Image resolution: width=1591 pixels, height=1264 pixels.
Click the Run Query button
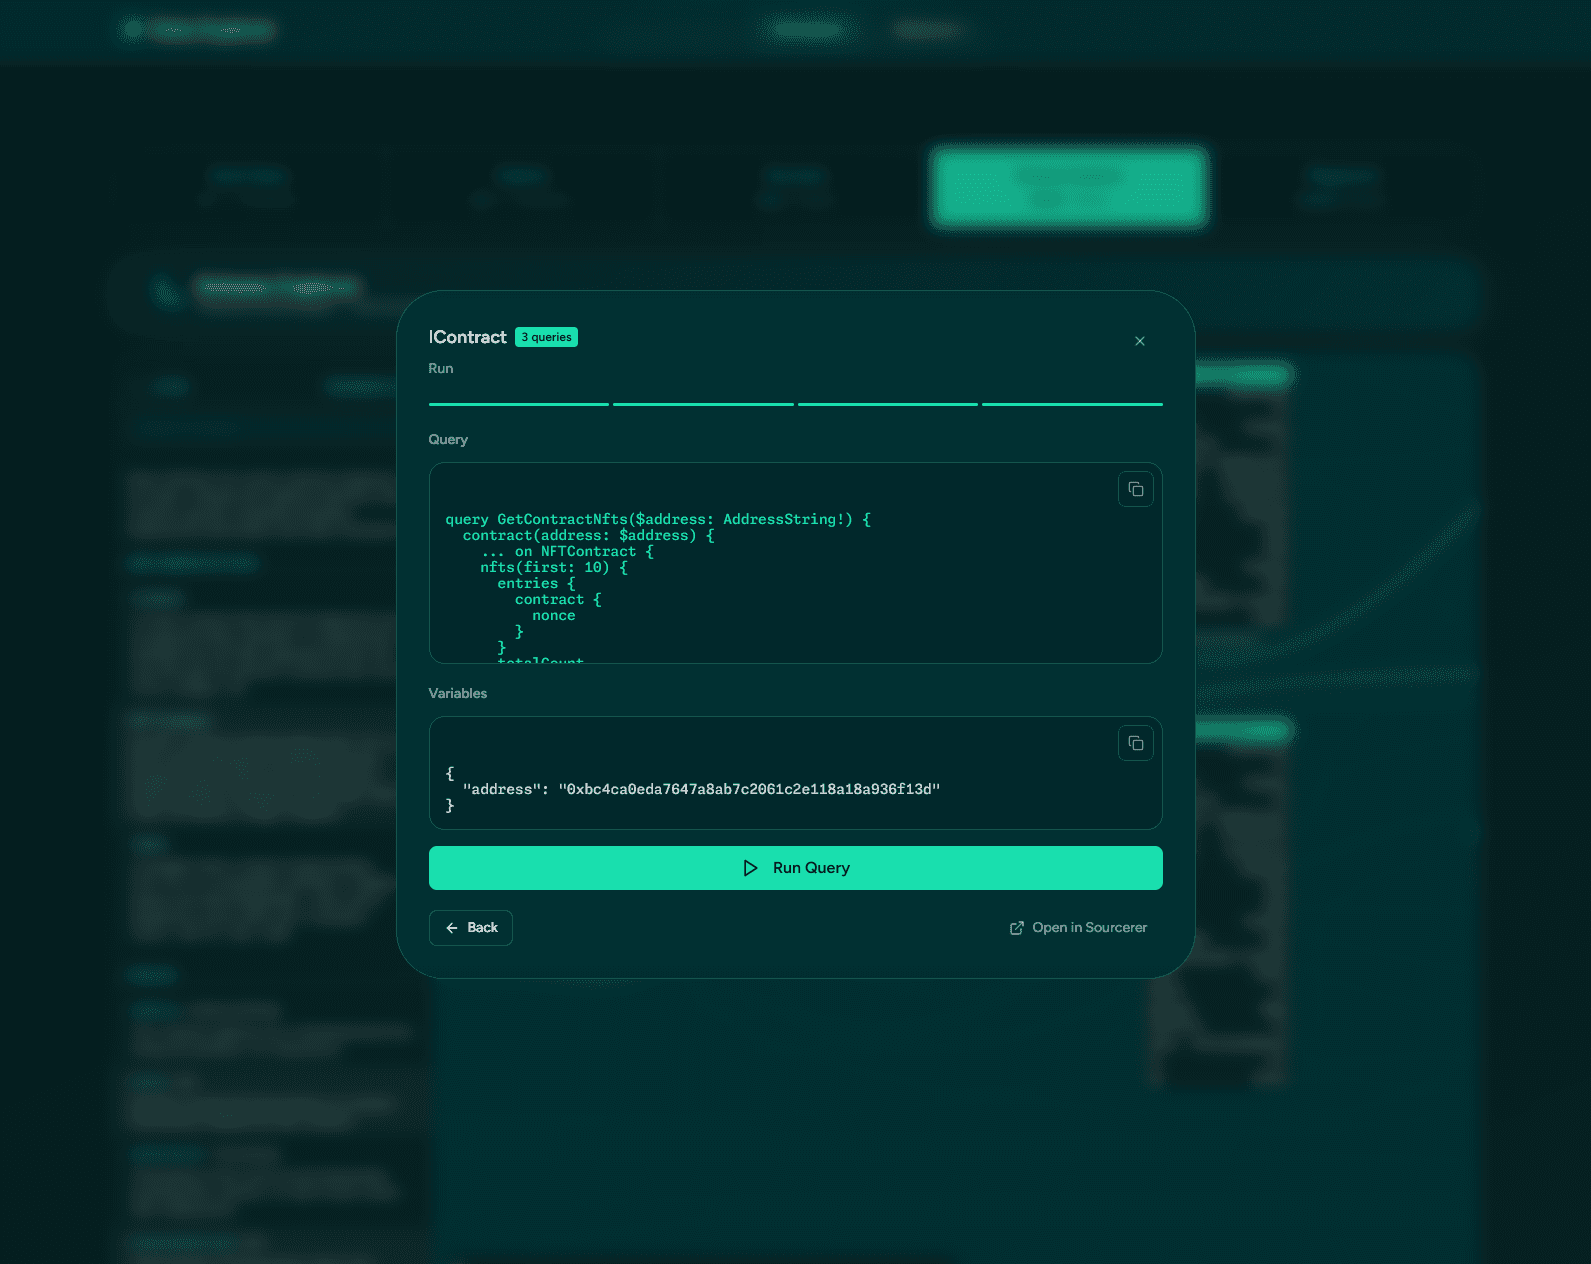point(795,868)
